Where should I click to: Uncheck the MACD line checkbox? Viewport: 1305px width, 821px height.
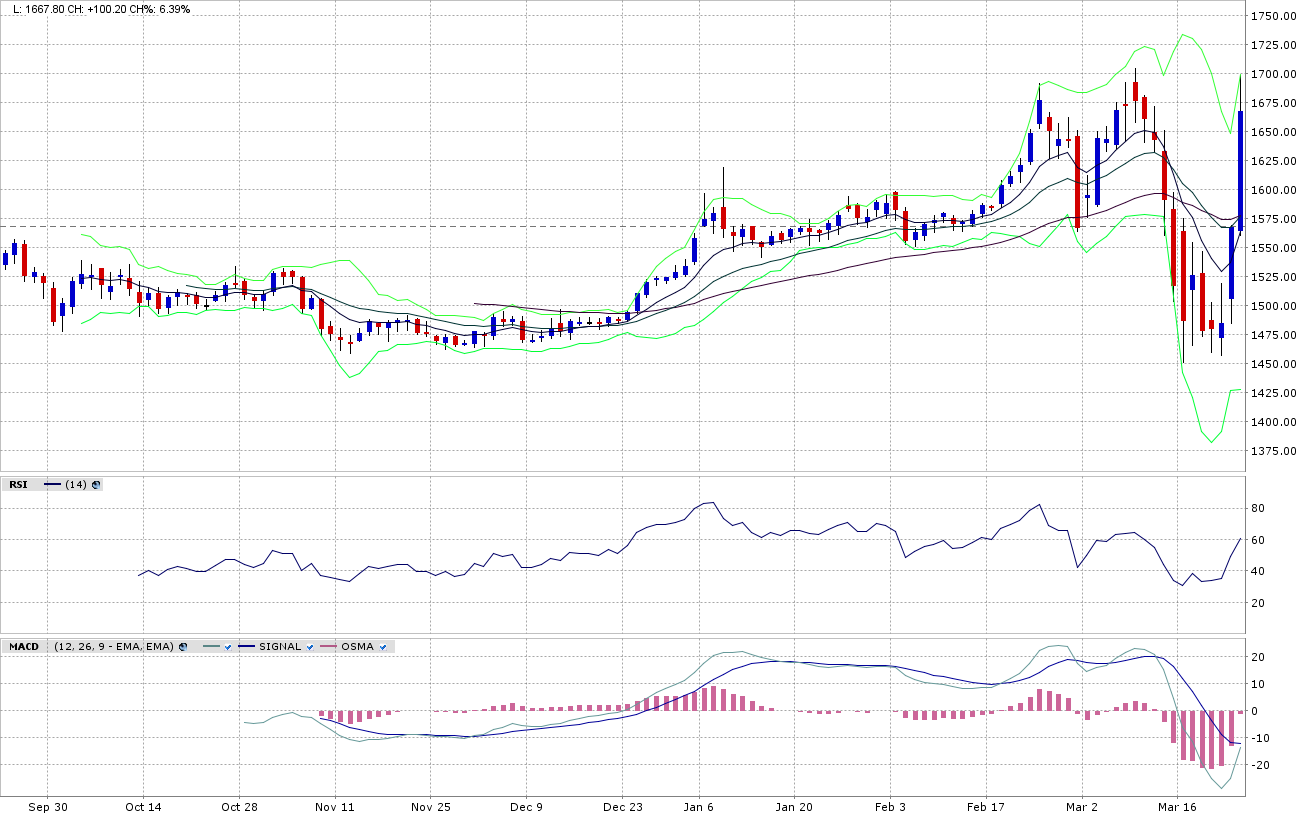(x=228, y=647)
